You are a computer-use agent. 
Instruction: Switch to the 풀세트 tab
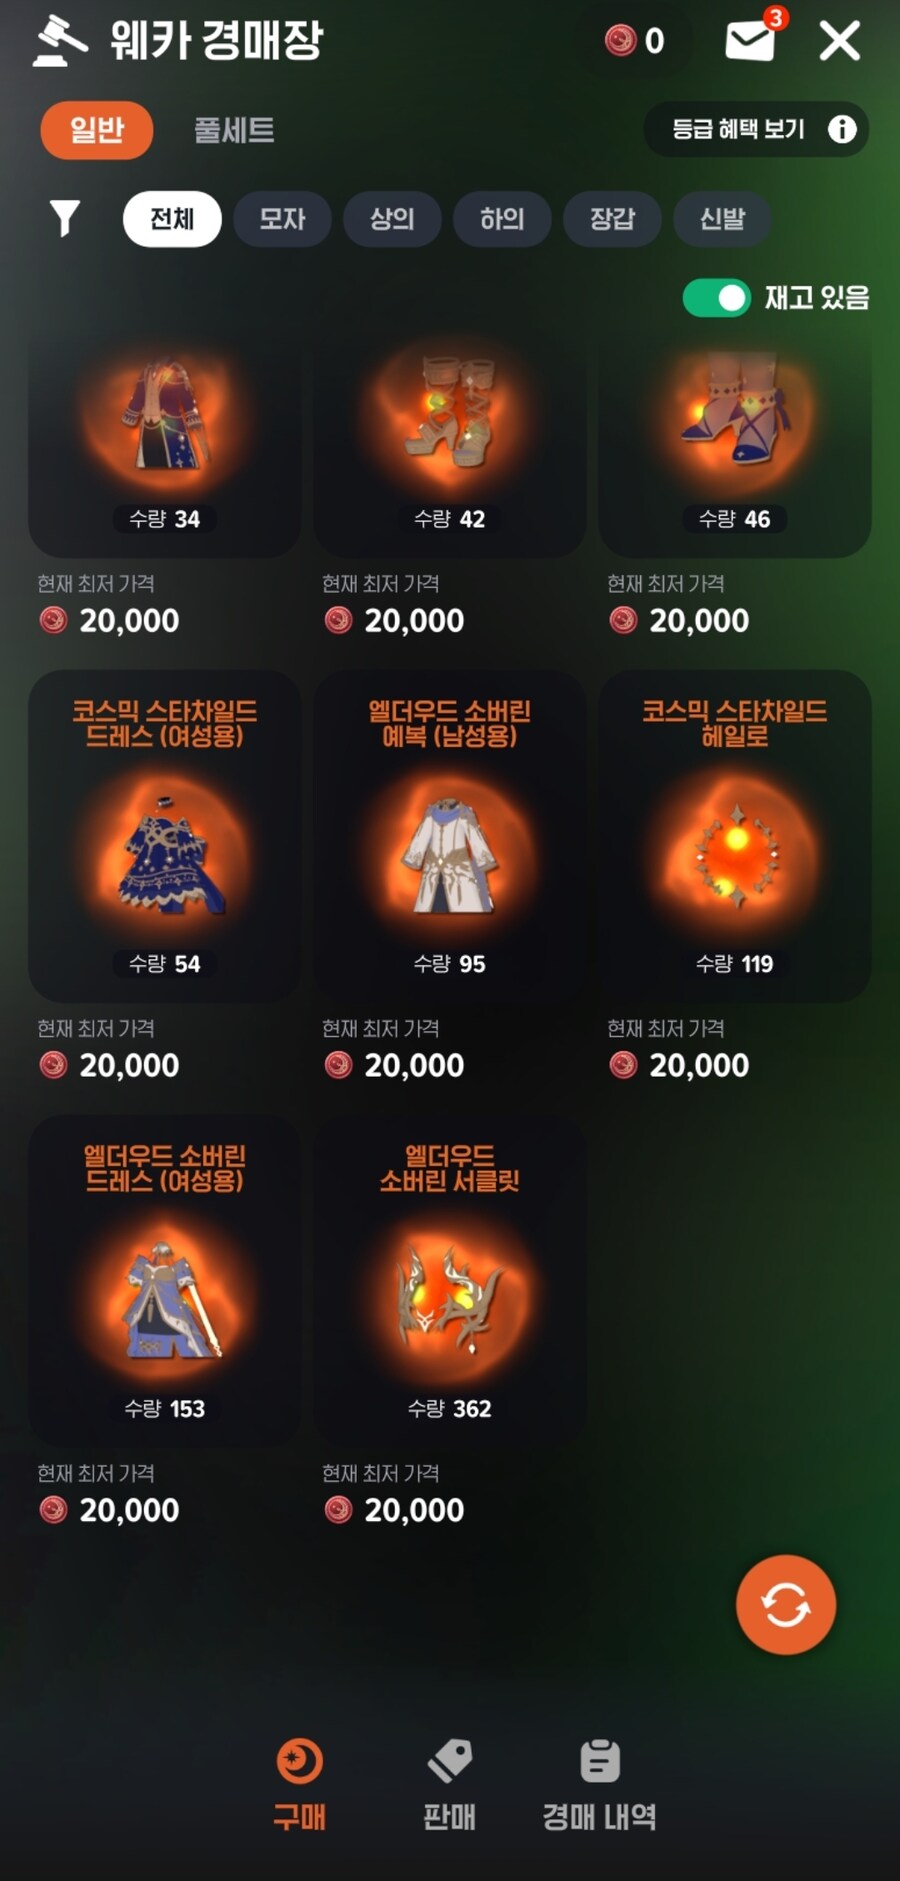[x=234, y=130]
